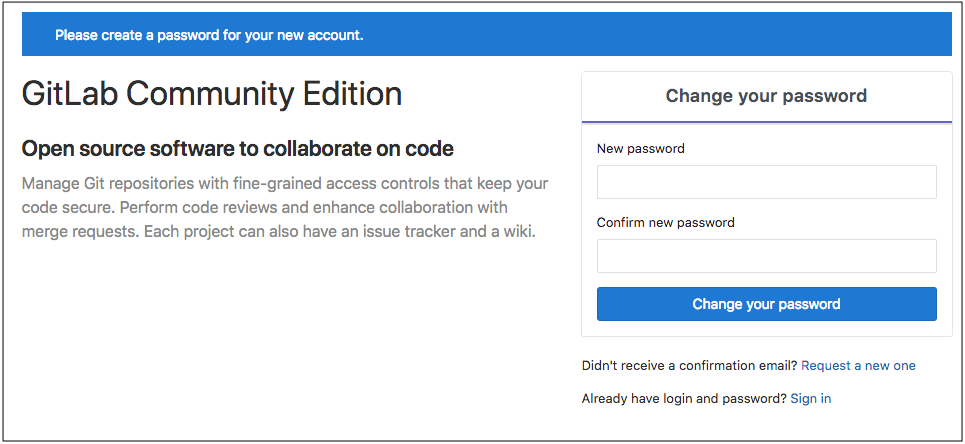Click the New password label text
Viewport: 965px width, 444px height.
[x=641, y=148]
